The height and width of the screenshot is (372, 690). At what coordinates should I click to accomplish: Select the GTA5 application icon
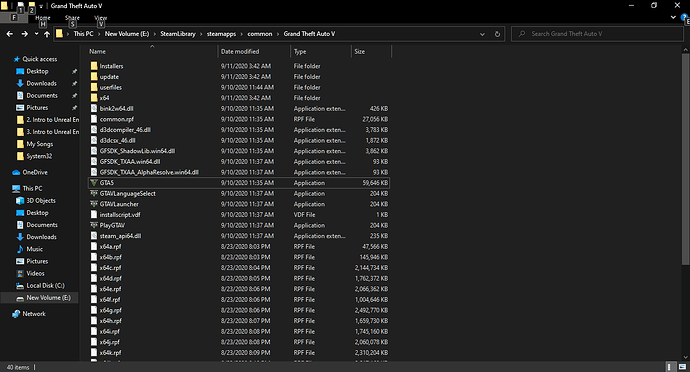point(94,183)
